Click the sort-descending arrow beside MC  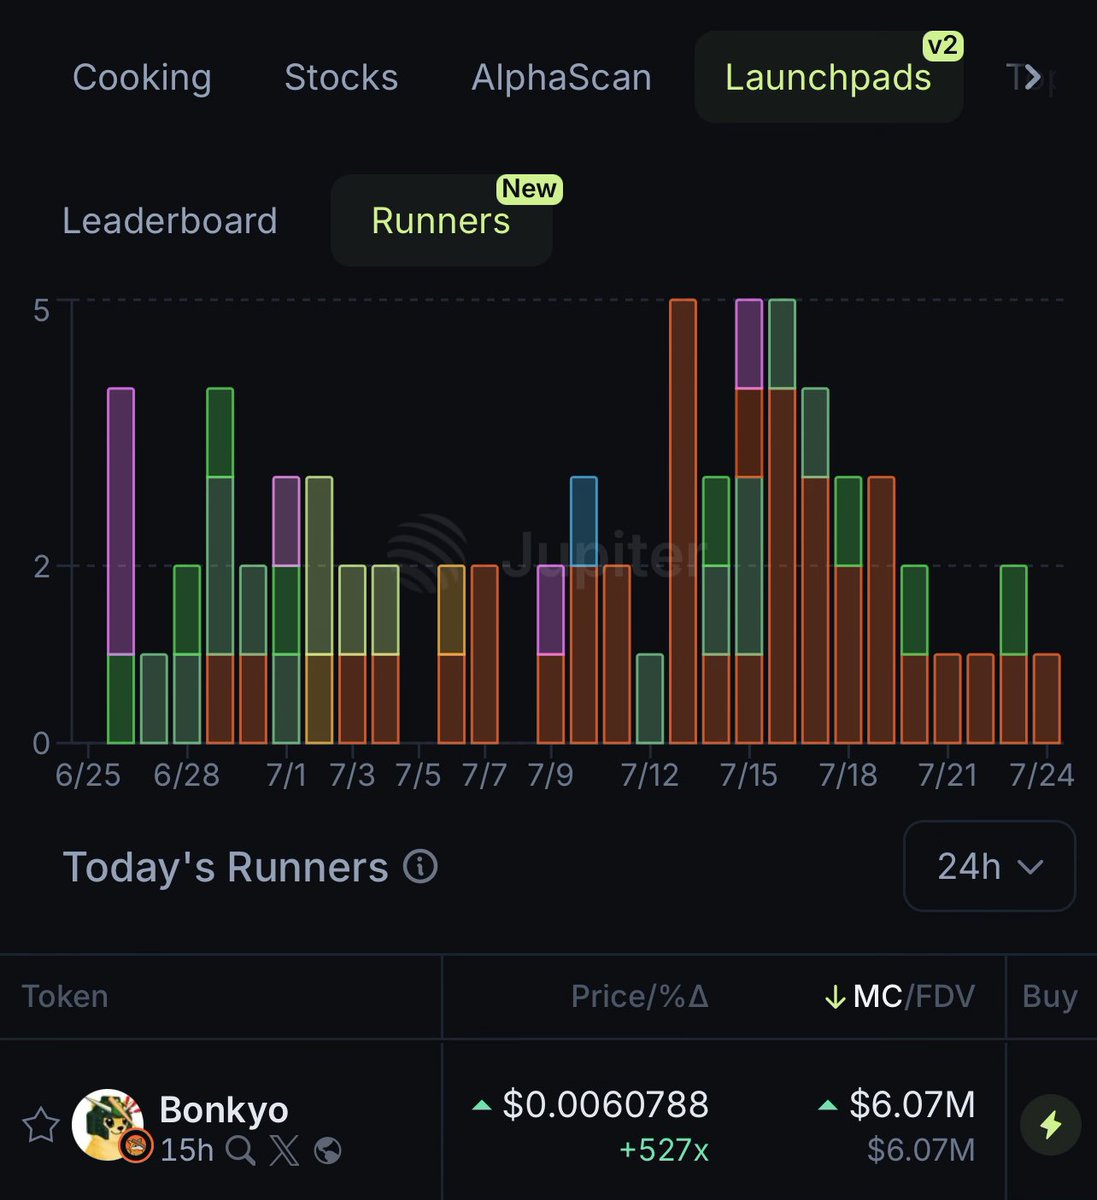click(835, 997)
